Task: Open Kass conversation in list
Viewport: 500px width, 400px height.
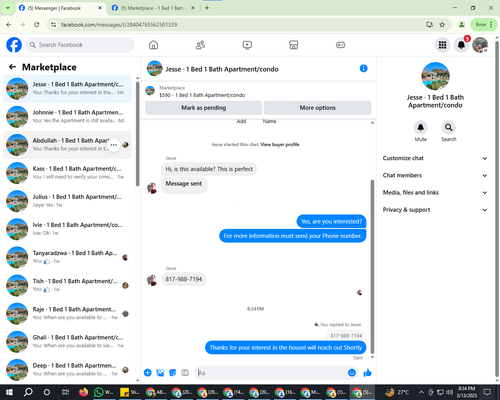Action: tap(67, 173)
